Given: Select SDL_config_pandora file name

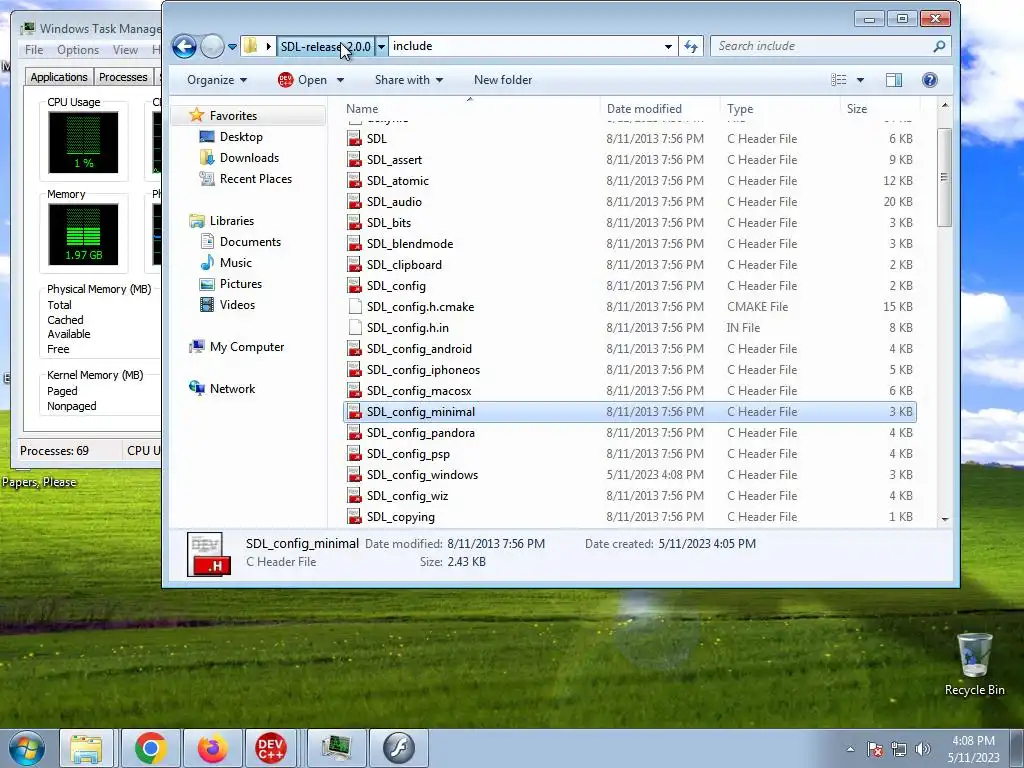Looking at the screenshot, I should (x=421, y=432).
